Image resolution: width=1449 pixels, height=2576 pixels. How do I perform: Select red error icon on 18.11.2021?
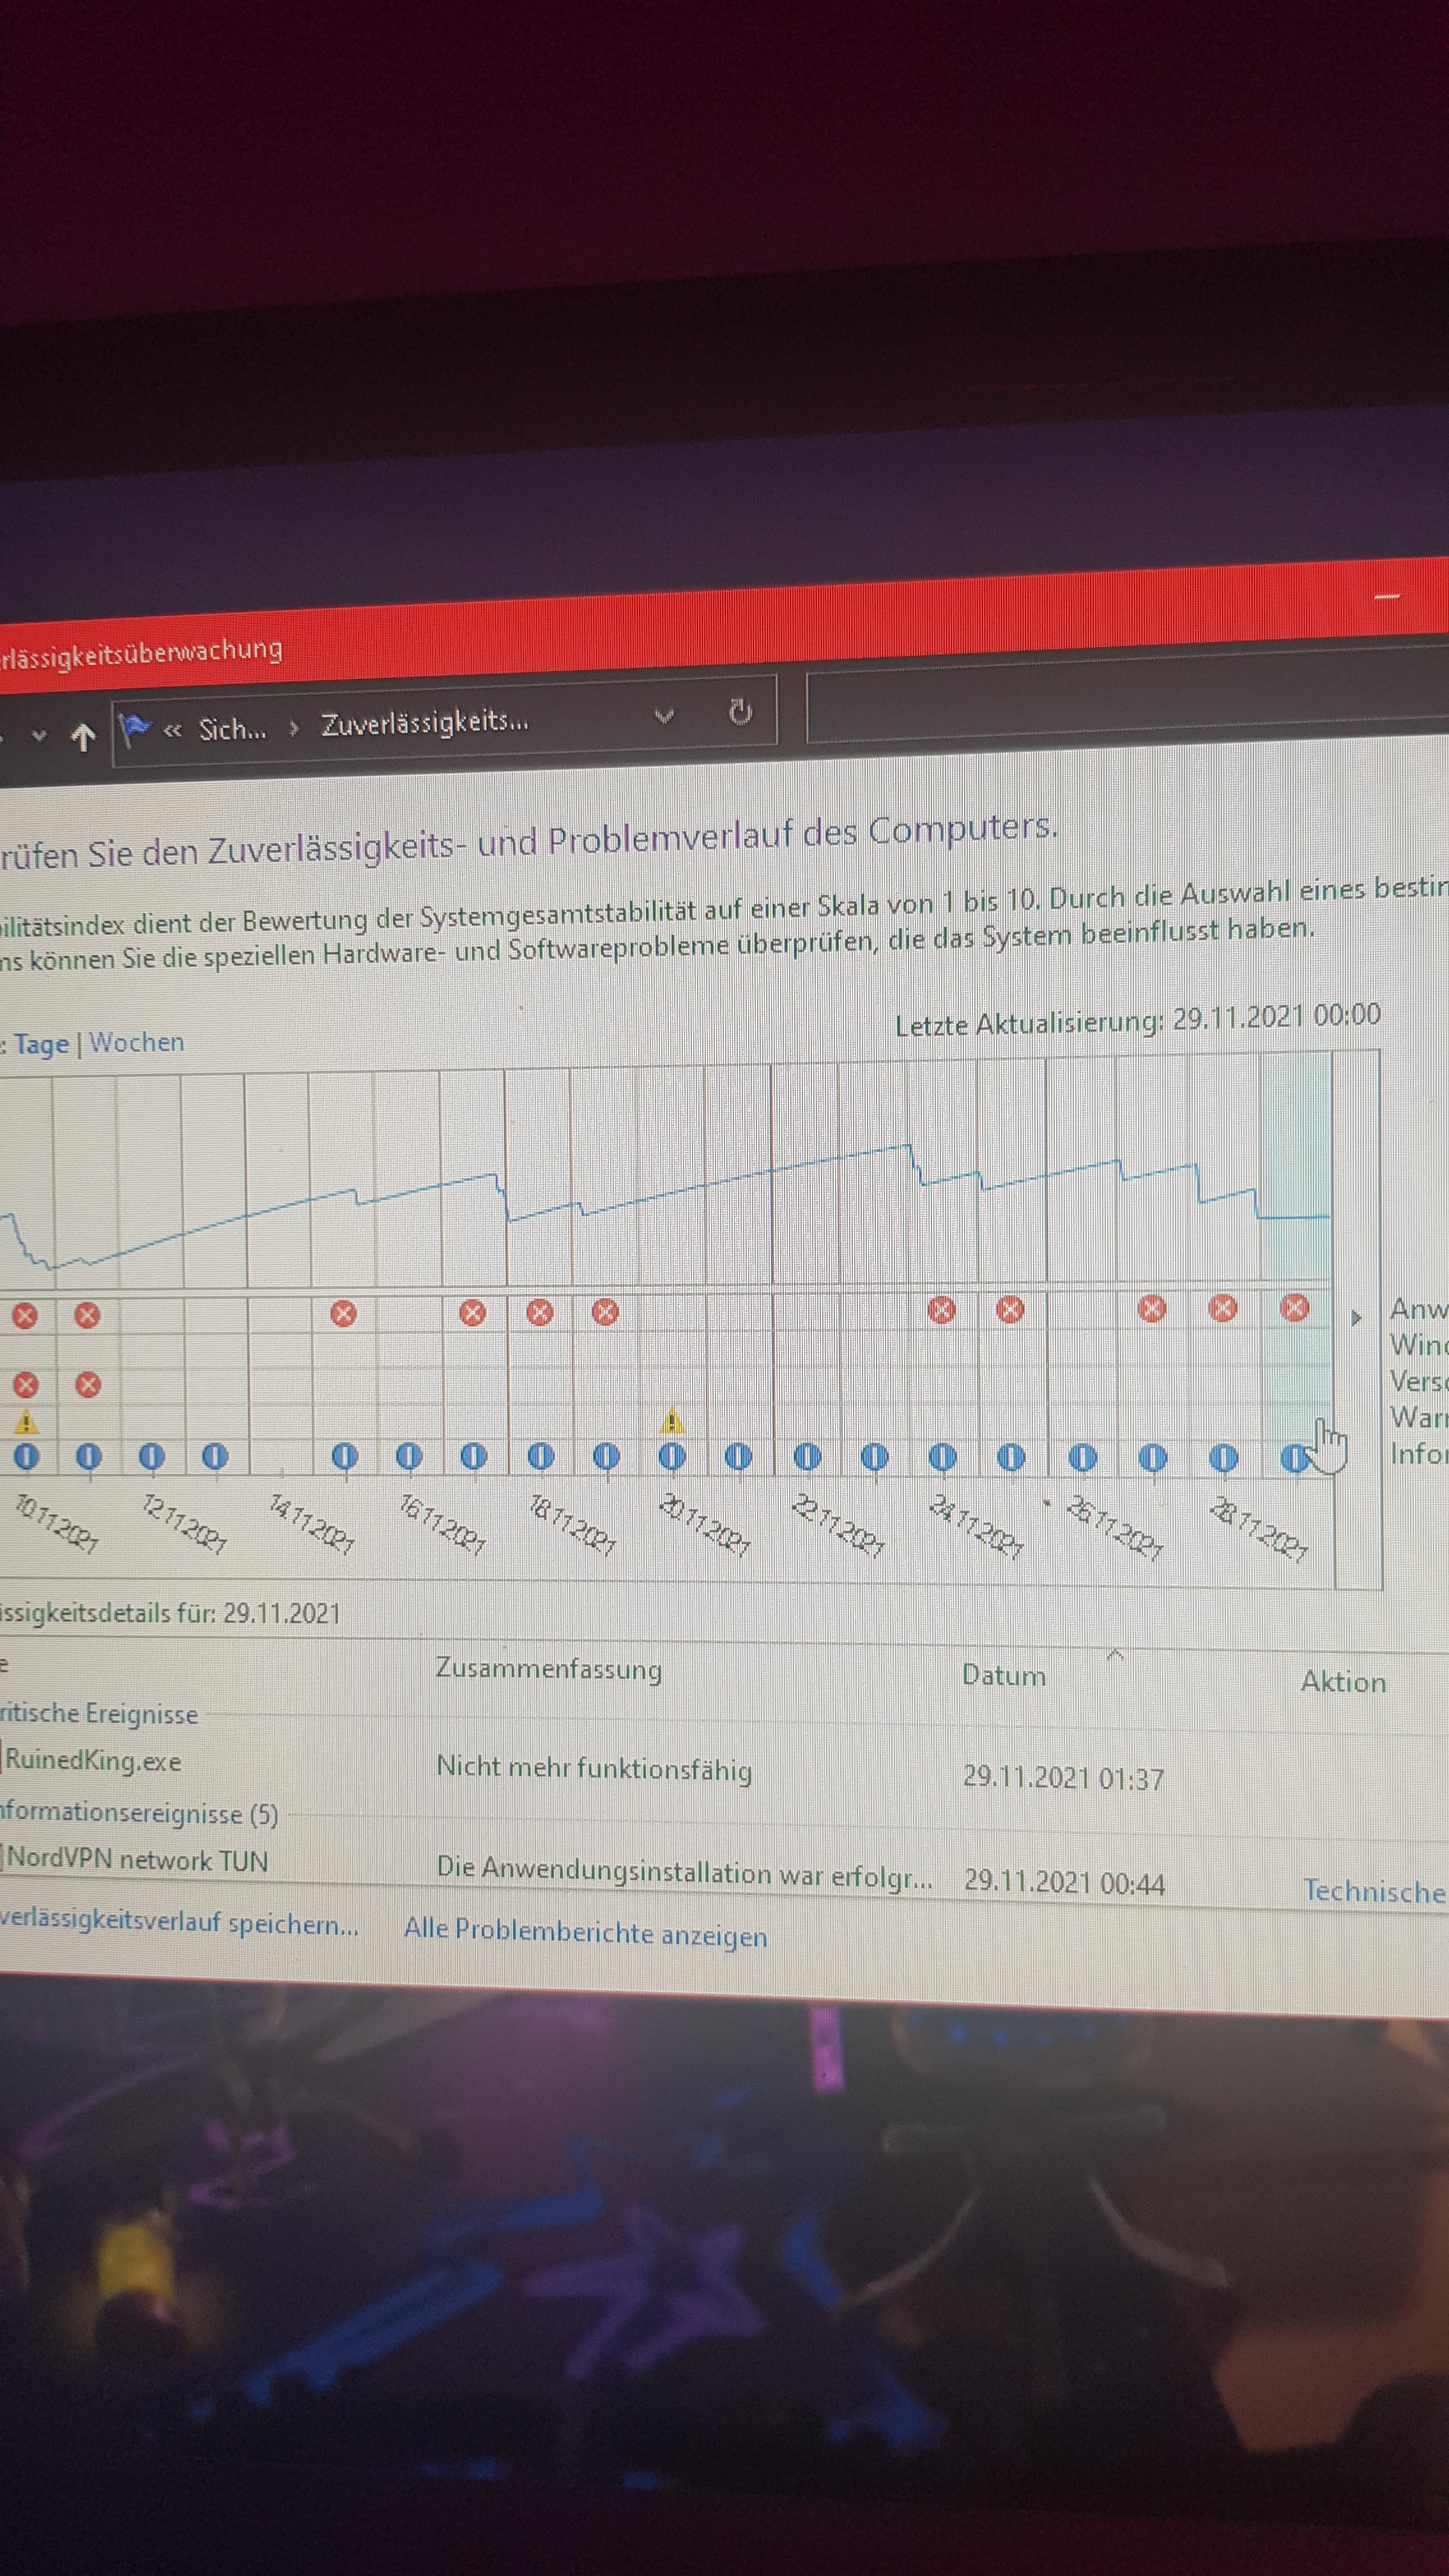pyautogui.click(x=540, y=1312)
